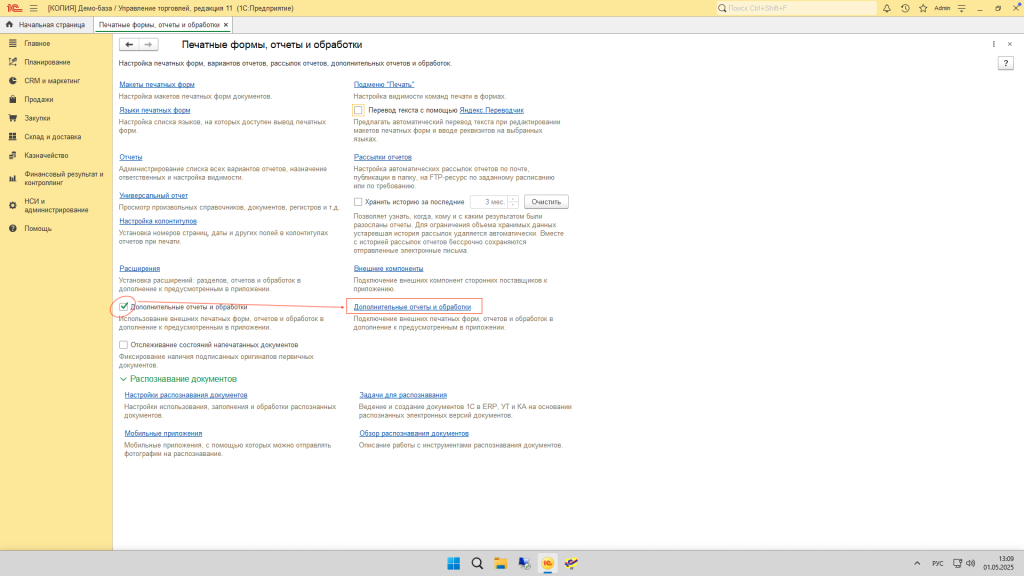This screenshot has width=1024, height=576.
Task: Go to Главное section icon
Action: (12, 43)
